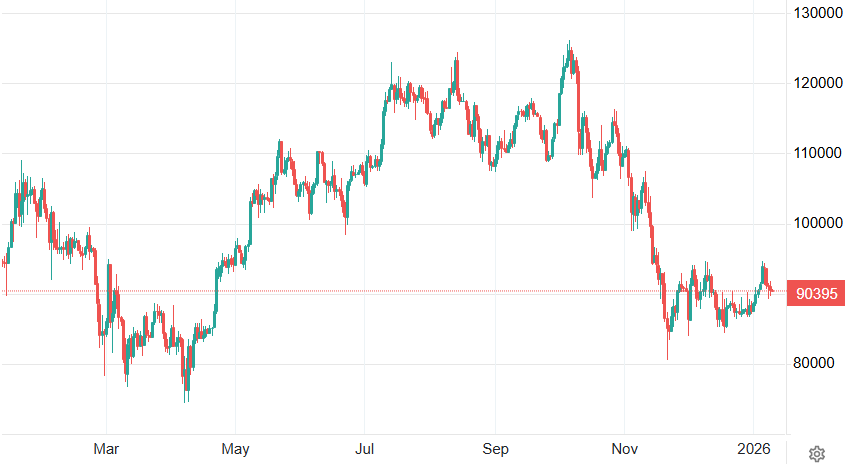Click the 80000 price scale label
This screenshot has height=464, width=845.
[x=814, y=363]
